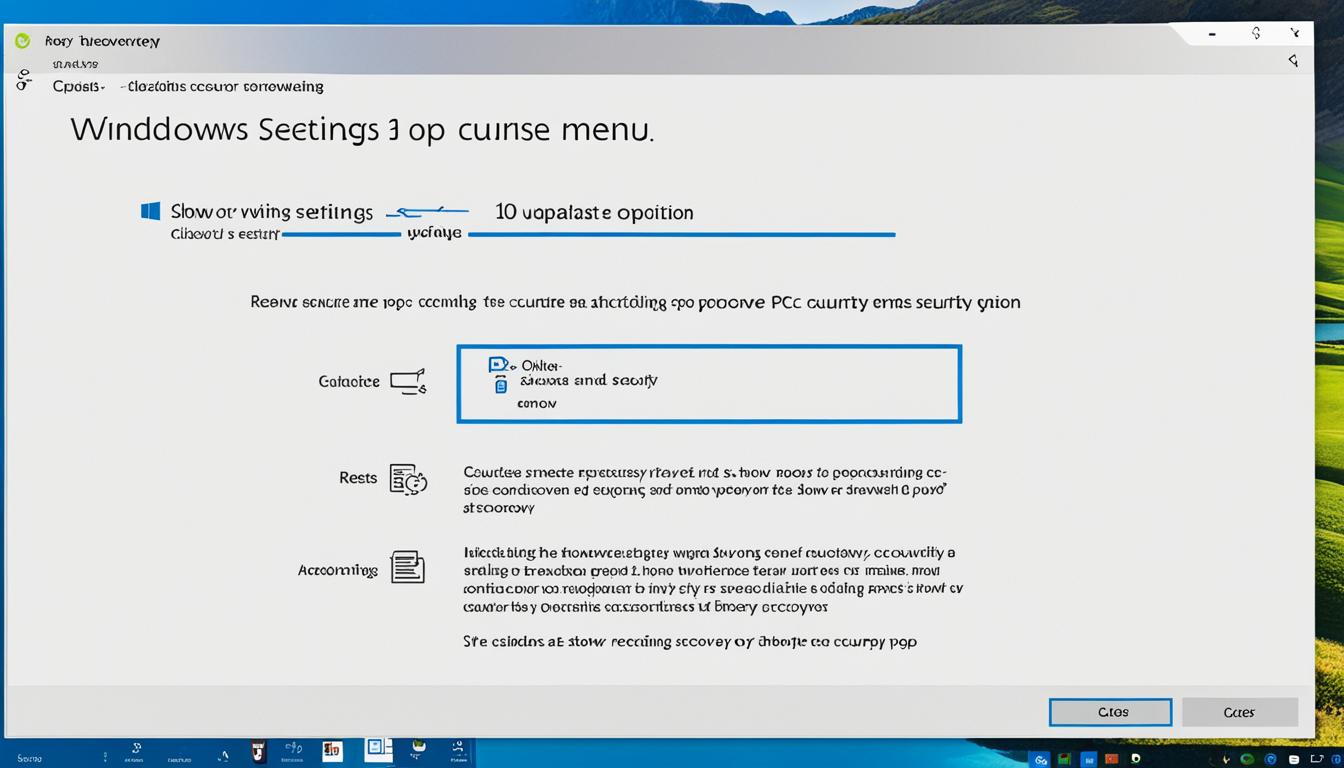
Task: Open the 'Claotitis cceuror torrowaing' breadcrumb item
Action: click(x=223, y=87)
